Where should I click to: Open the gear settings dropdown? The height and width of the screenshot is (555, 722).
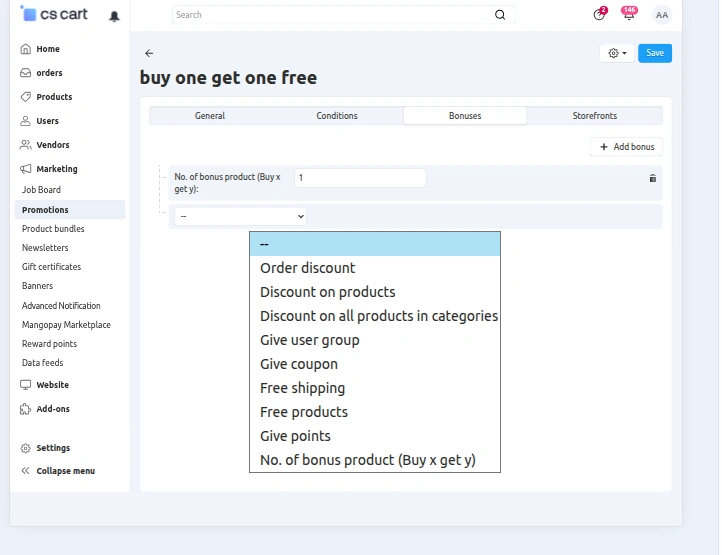coord(617,53)
